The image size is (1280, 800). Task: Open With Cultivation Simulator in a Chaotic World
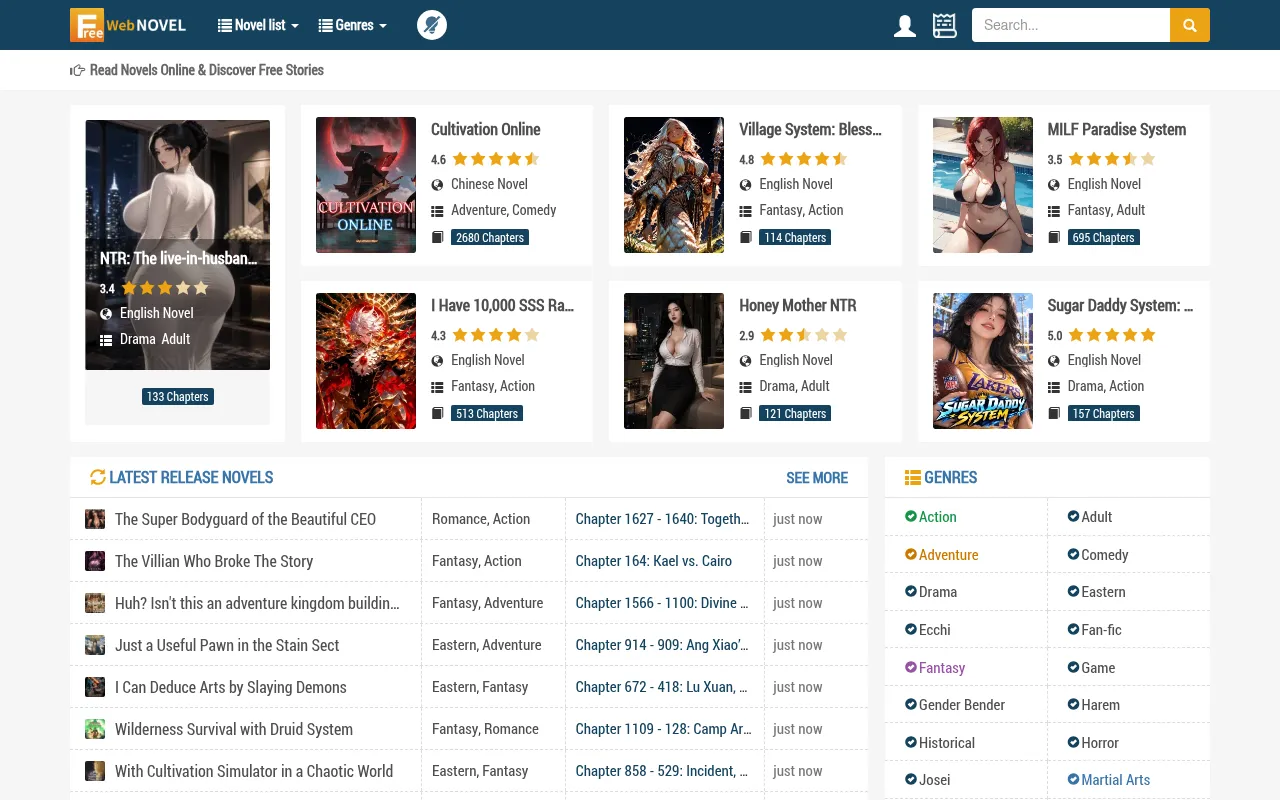click(x=254, y=771)
